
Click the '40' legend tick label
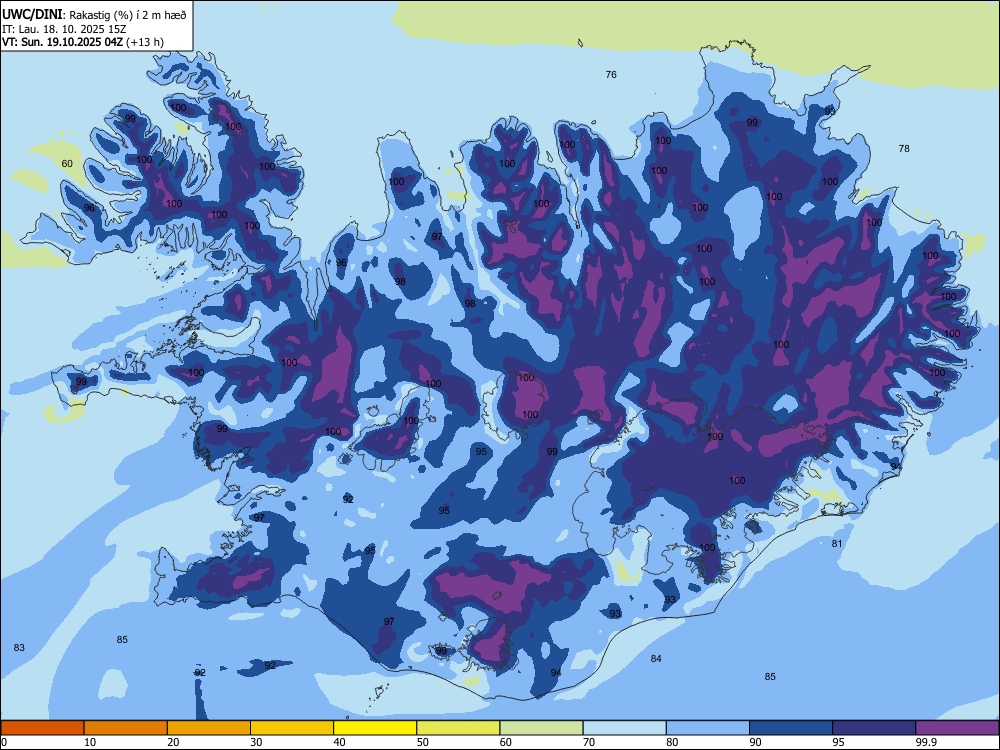[339, 742]
